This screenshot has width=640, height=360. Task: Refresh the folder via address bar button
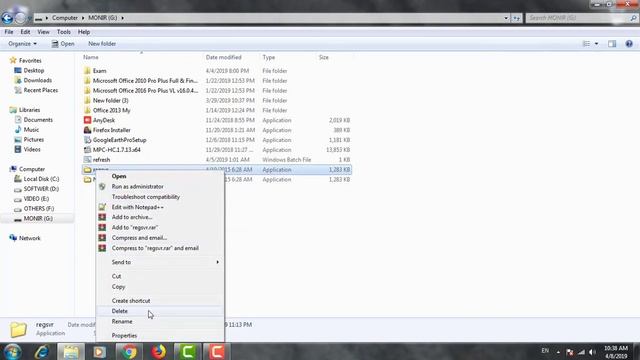(x=517, y=18)
